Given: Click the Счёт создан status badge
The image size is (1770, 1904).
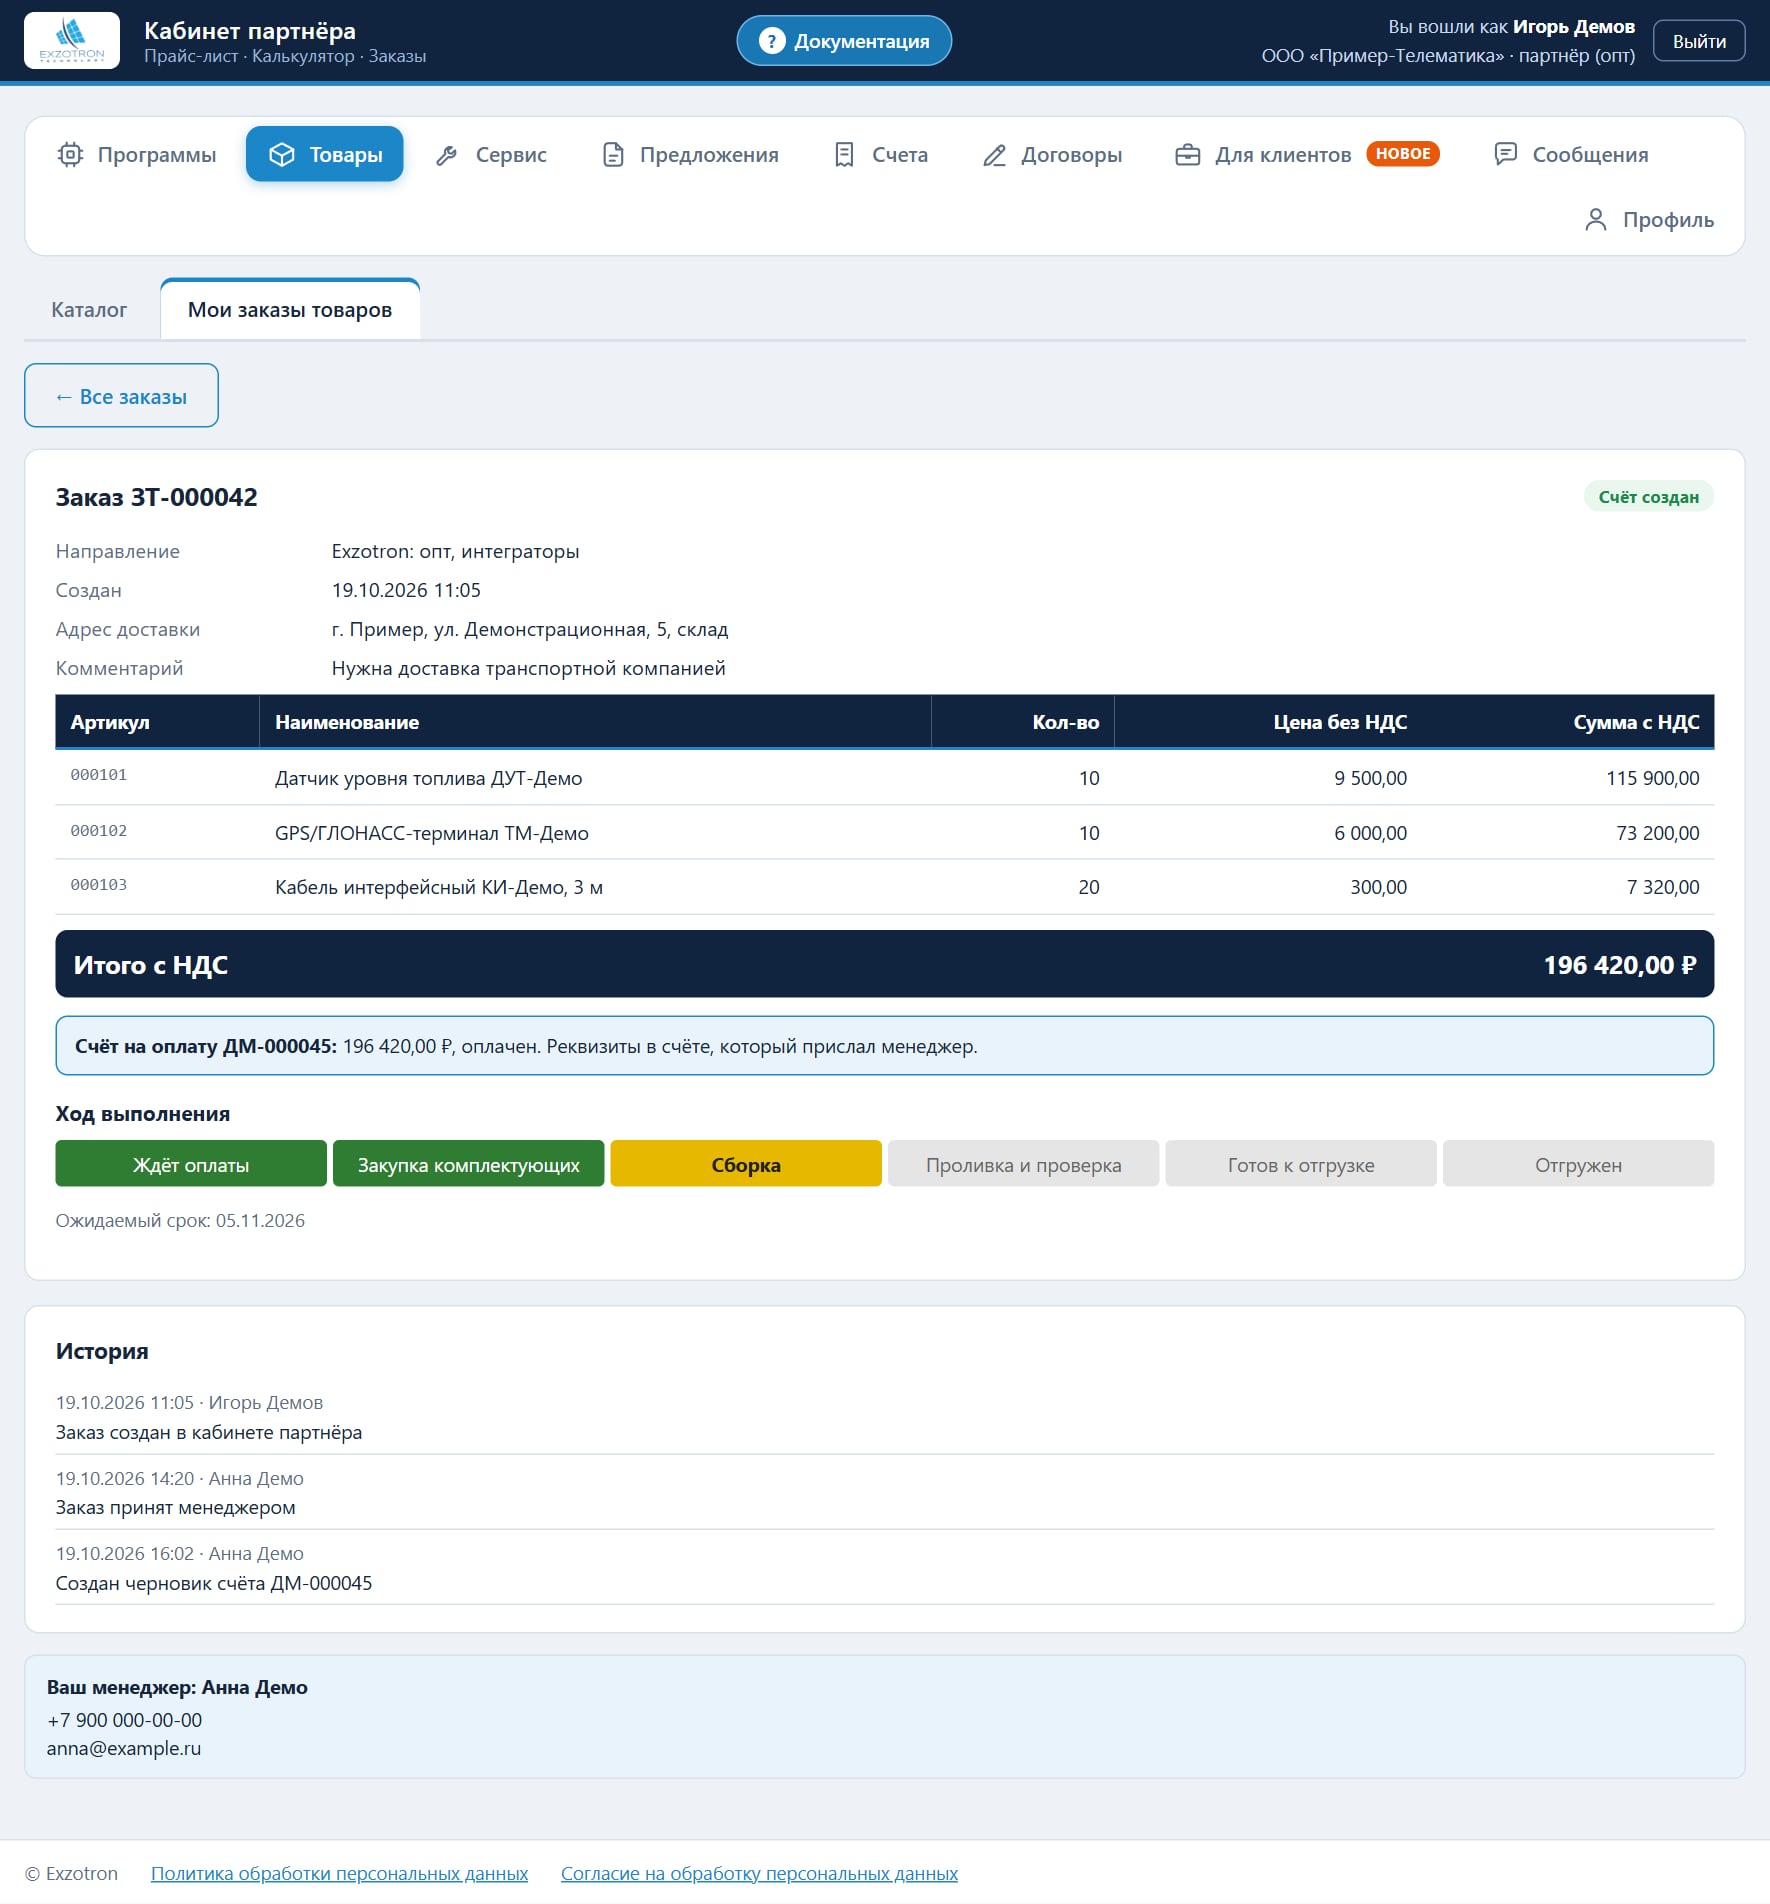Looking at the screenshot, I should tap(1648, 497).
